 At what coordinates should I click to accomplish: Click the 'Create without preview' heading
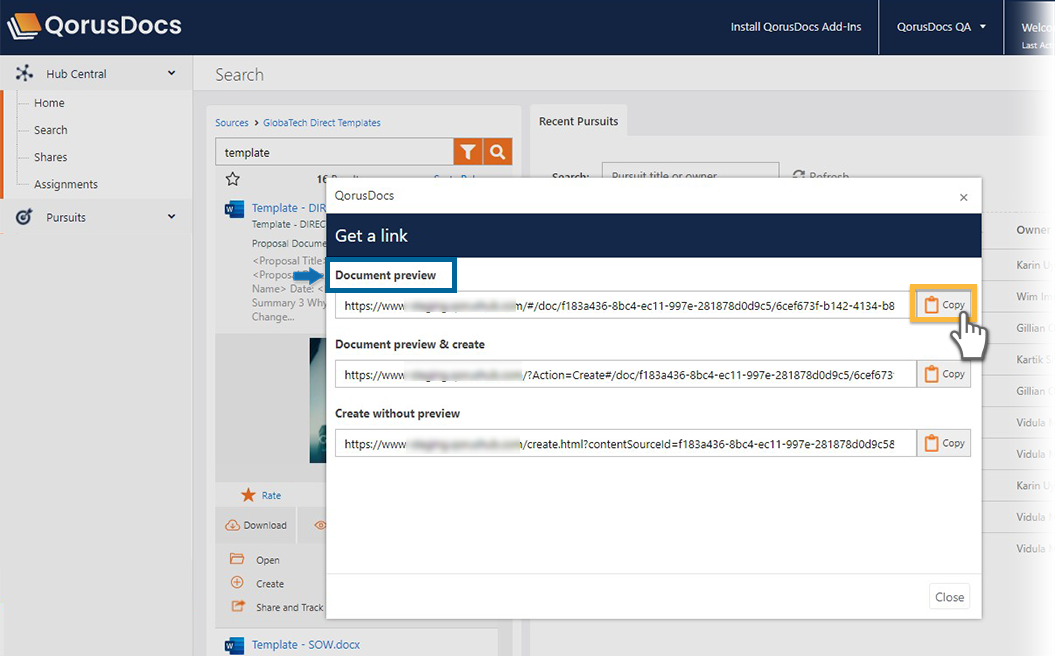pyautogui.click(x=398, y=414)
